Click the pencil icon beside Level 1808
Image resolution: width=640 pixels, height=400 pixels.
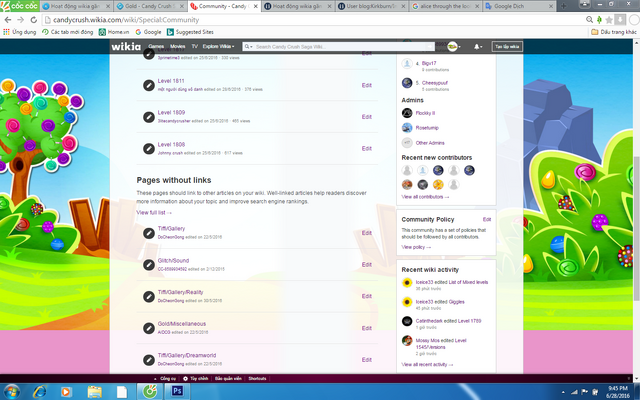(x=149, y=149)
